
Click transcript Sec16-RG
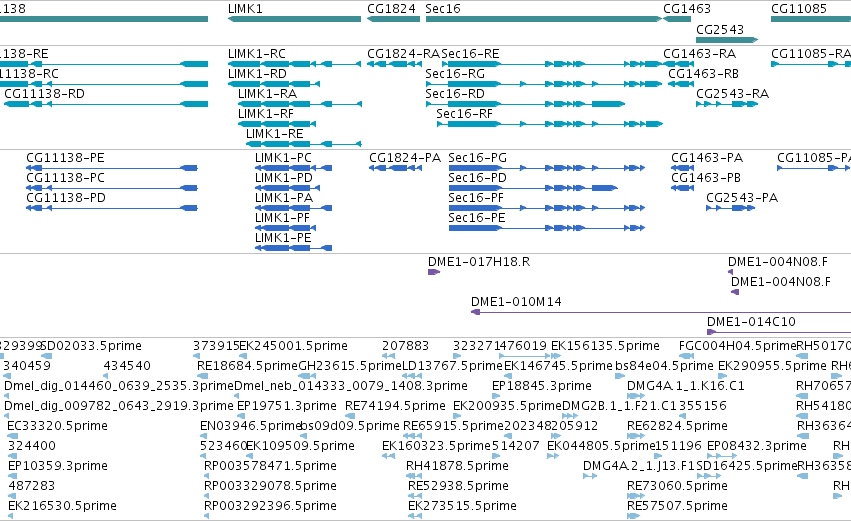[x=455, y=74]
